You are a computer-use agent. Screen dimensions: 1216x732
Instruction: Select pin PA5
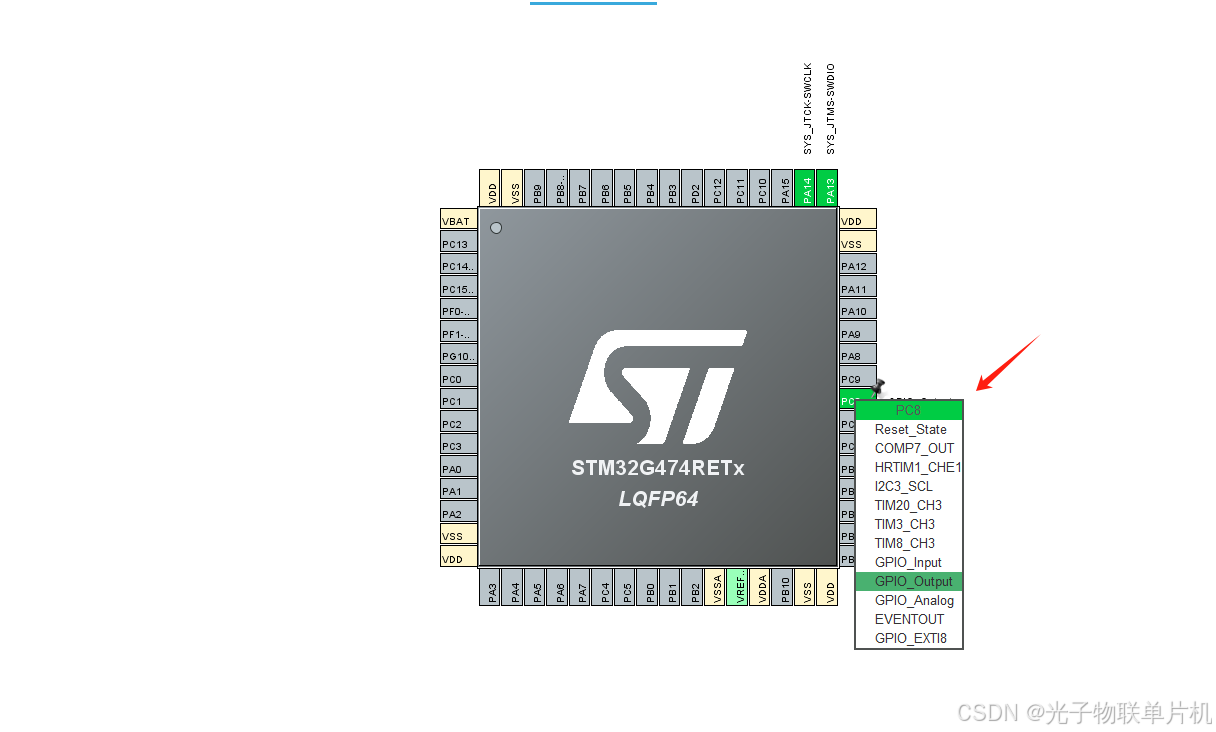[x=536, y=587]
